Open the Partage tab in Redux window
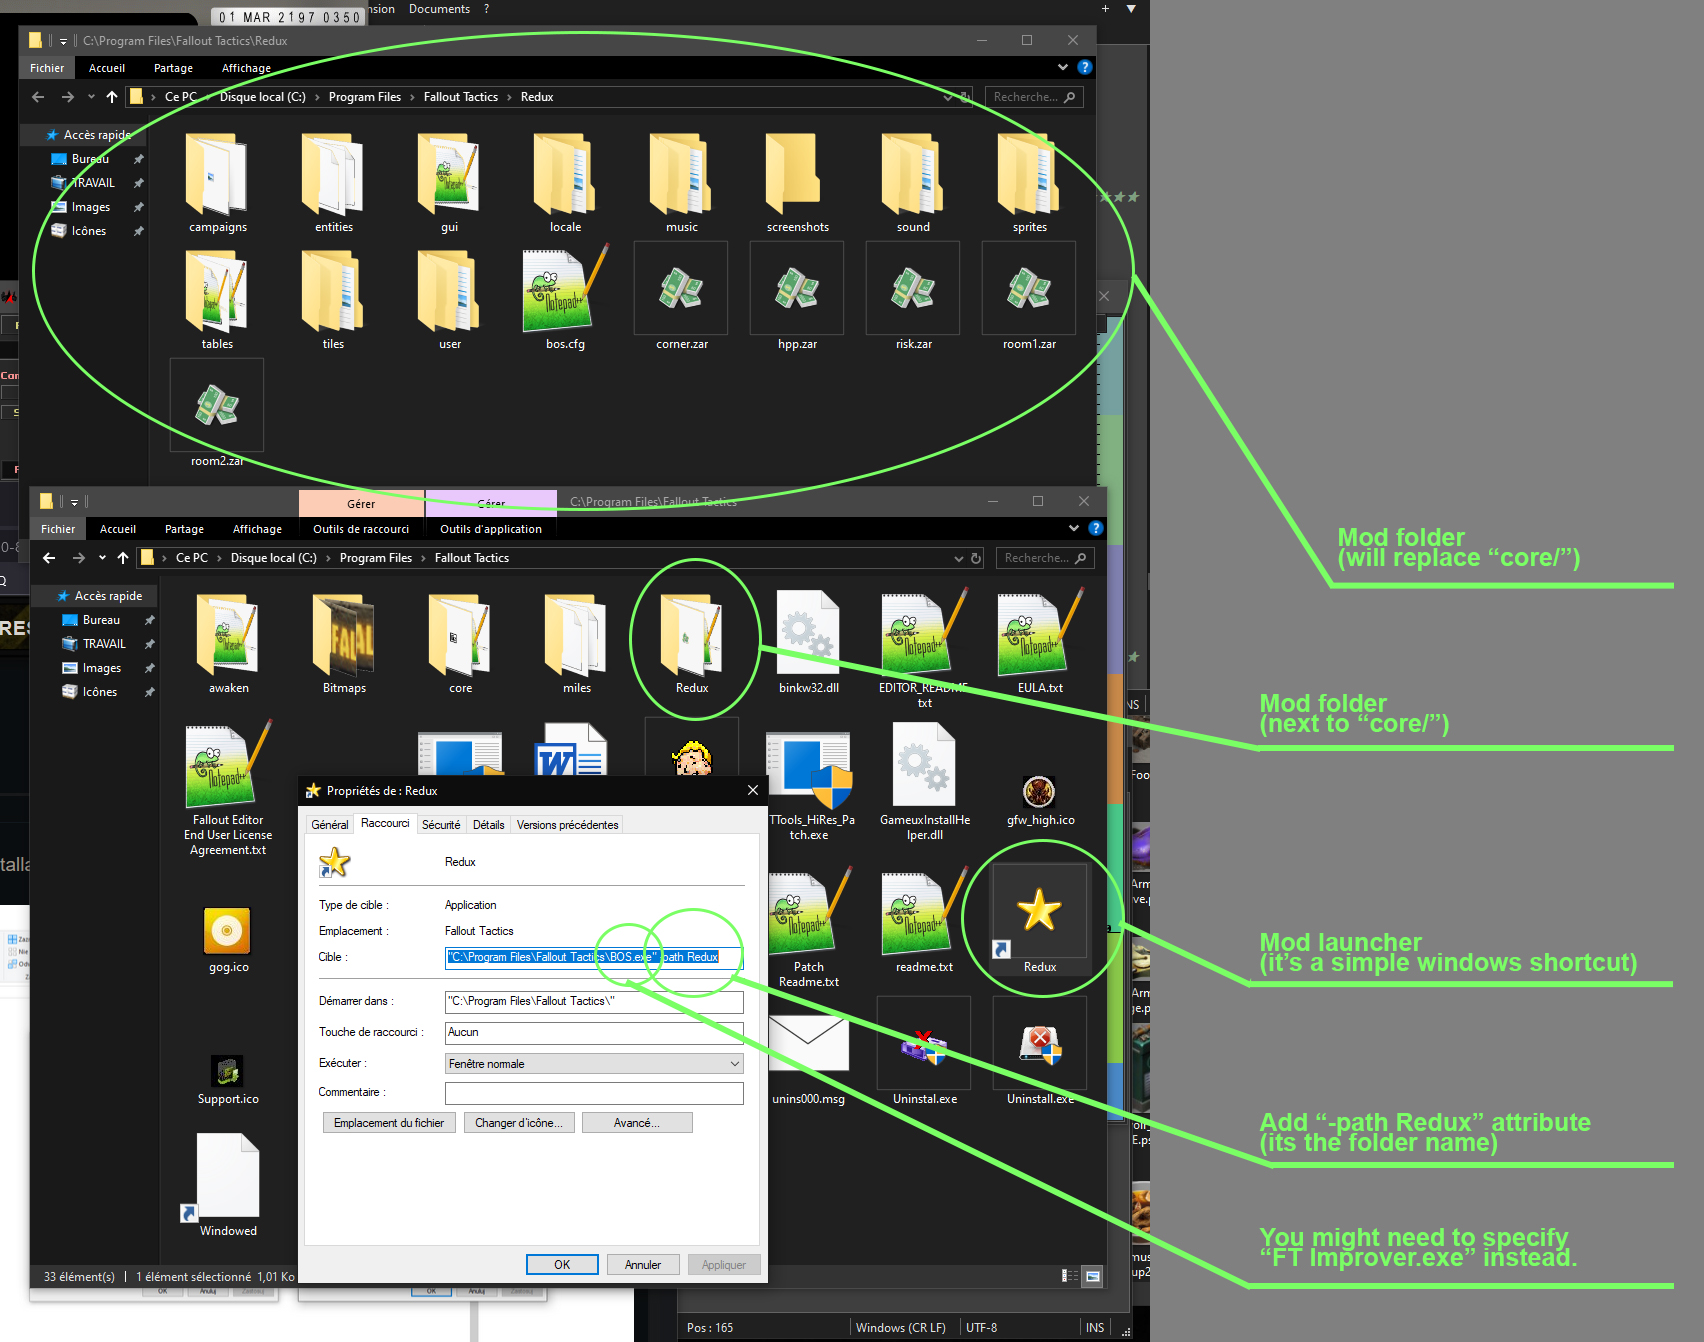Image resolution: width=1704 pixels, height=1342 pixels. pyautogui.click(x=173, y=68)
